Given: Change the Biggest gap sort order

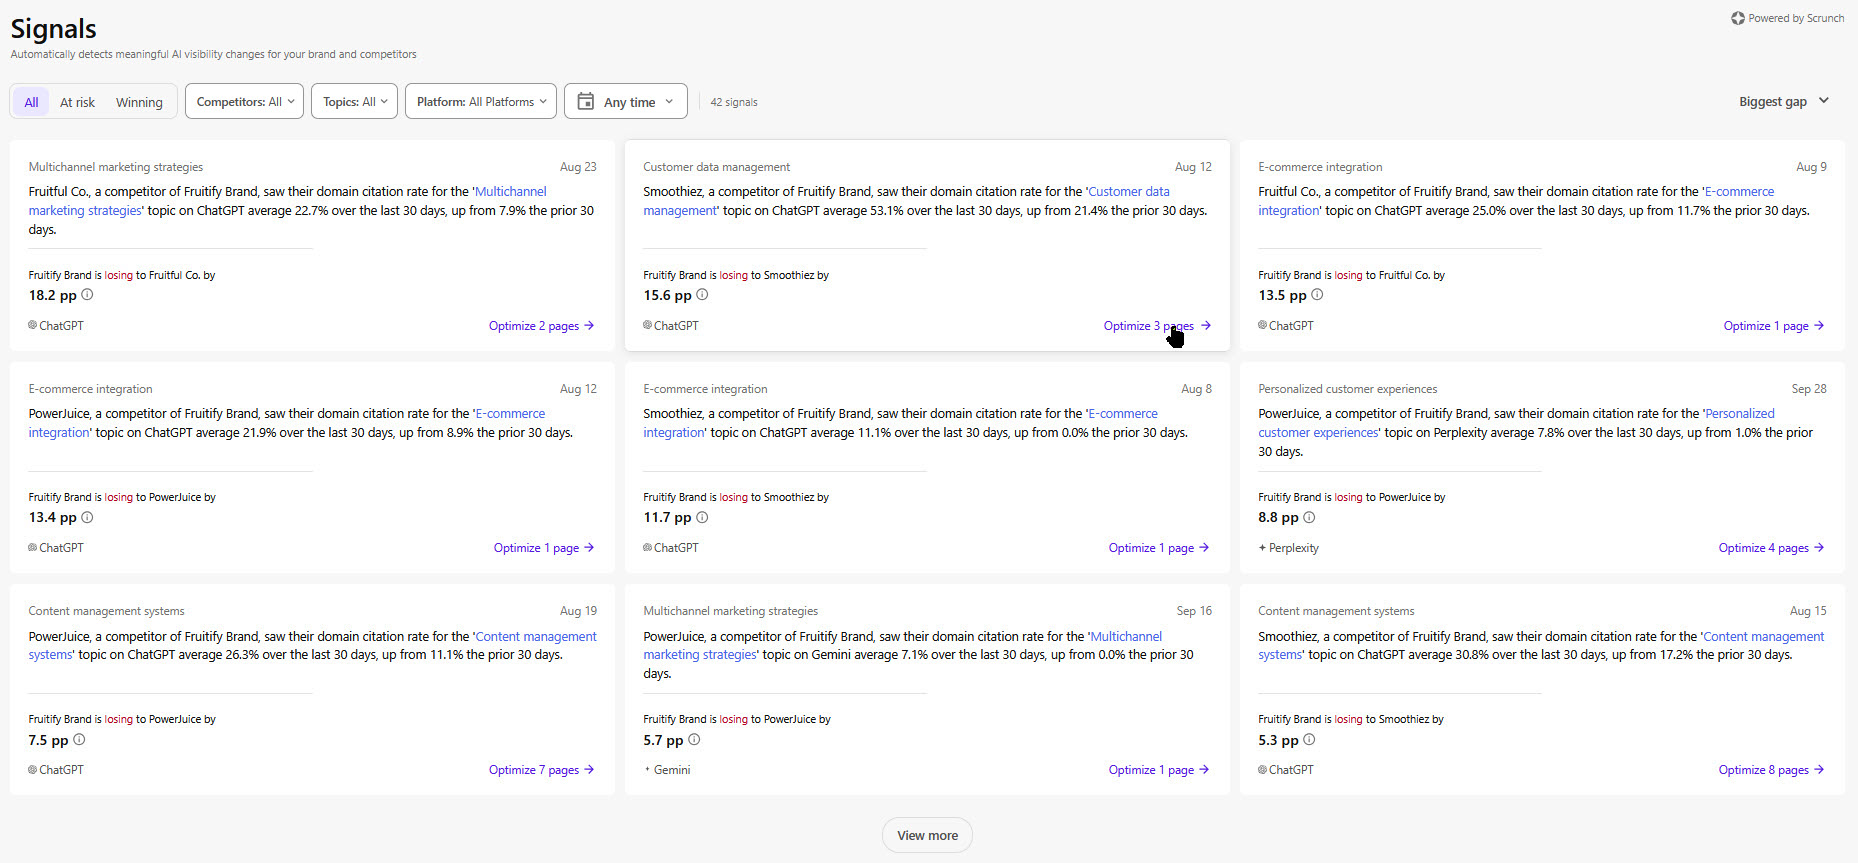Looking at the screenshot, I should tap(1784, 101).
